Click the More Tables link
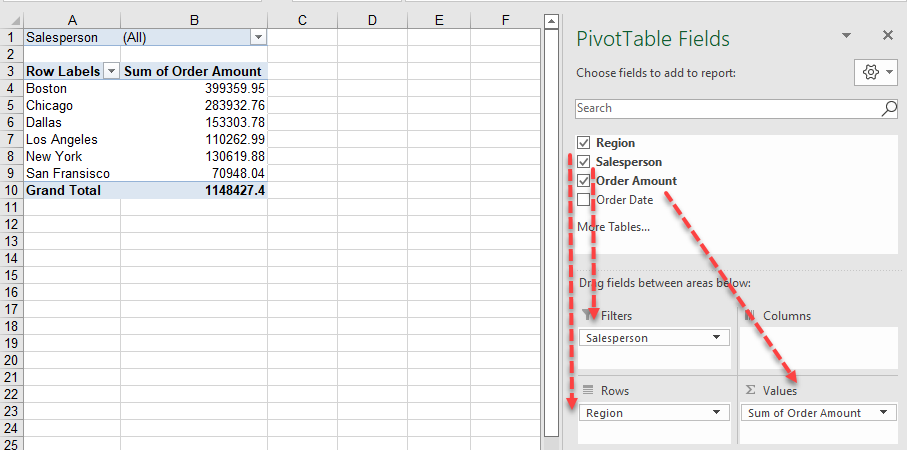This screenshot has width=907, height=450. (613, 227)
